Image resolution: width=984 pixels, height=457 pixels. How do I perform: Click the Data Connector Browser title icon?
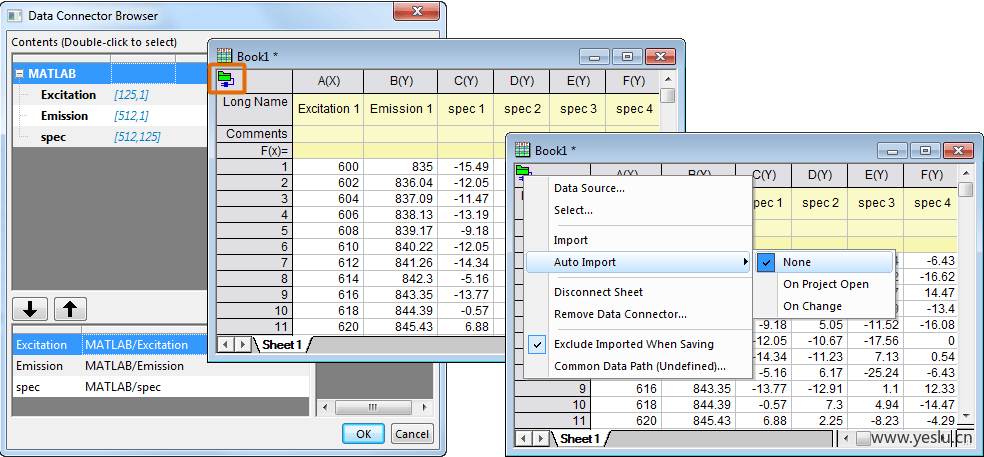(x=15, y=16)
